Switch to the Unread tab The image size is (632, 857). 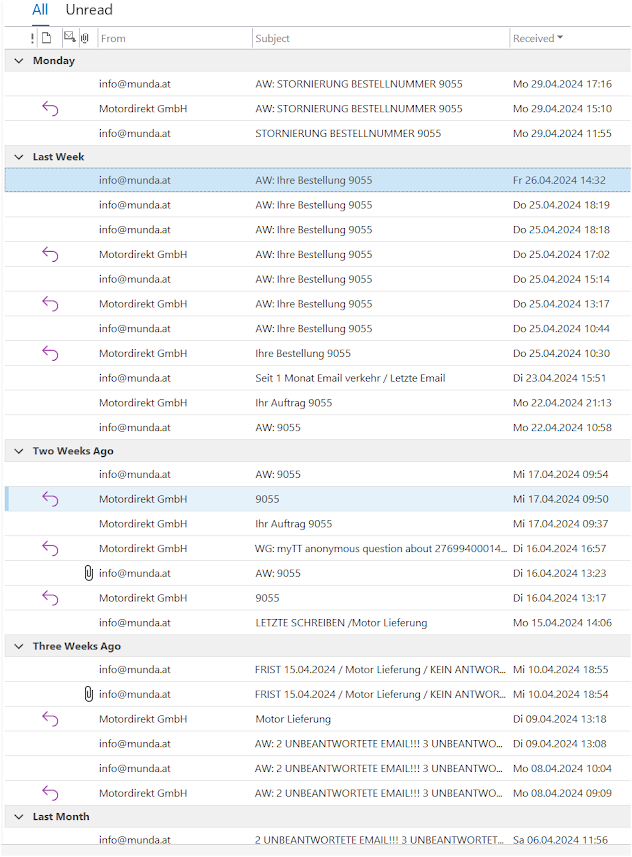[x=89, y=10]
